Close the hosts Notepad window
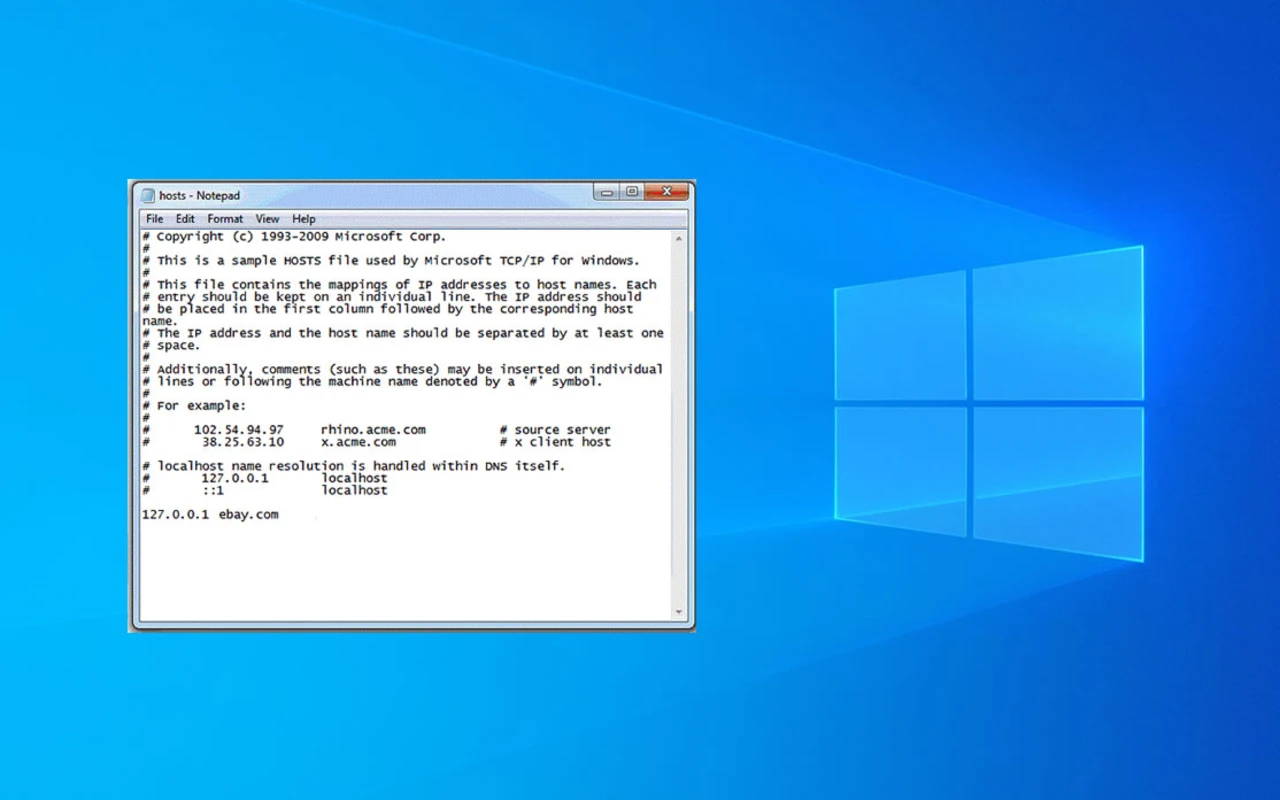This screenshot has width=1280, height=800. click(666, 191)
